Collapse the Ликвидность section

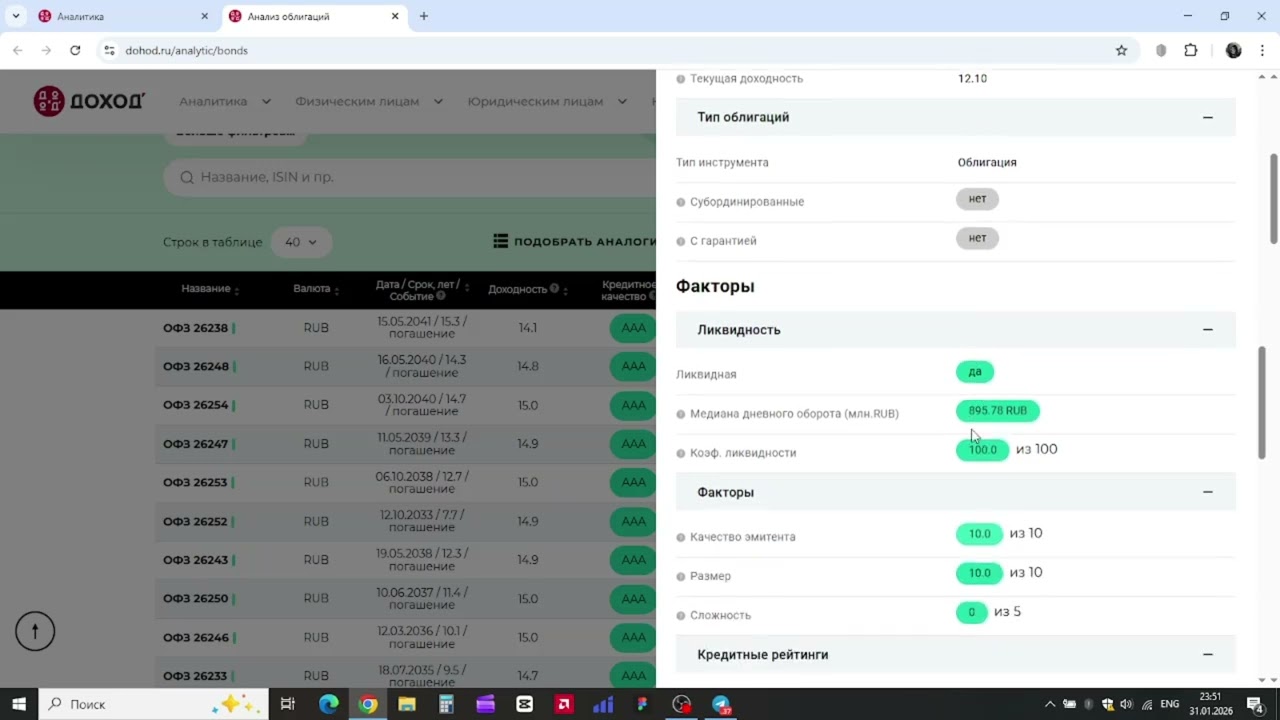[1208, 329]
